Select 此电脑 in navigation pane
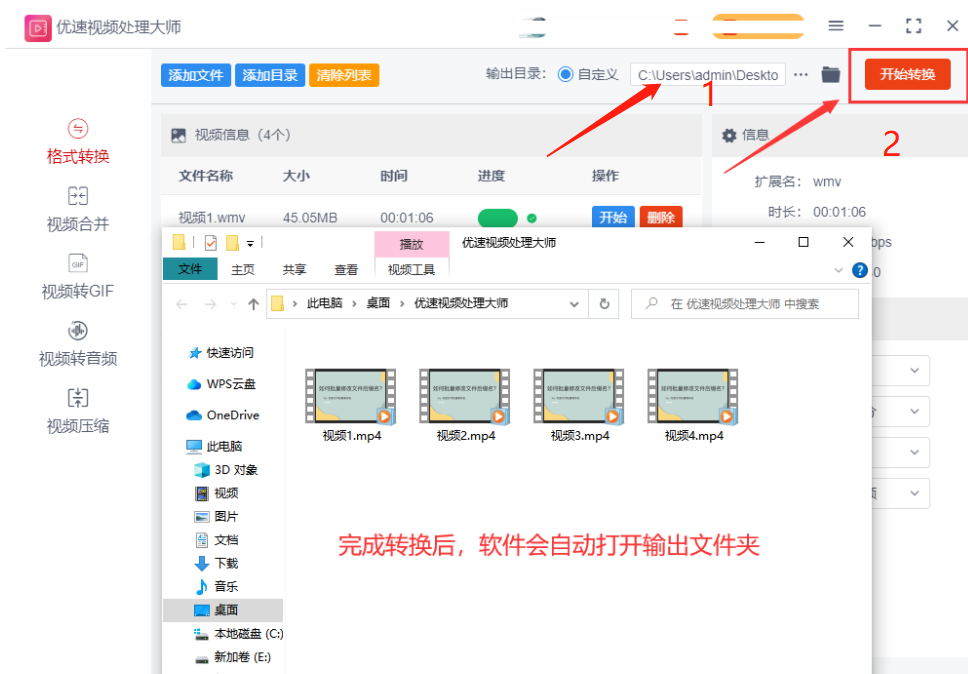 (x=214, y=446)
